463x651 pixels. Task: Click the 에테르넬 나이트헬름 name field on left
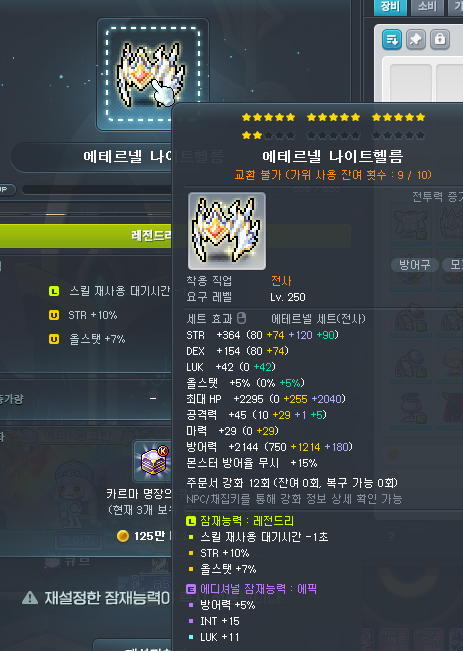click(x=91, y=157)
